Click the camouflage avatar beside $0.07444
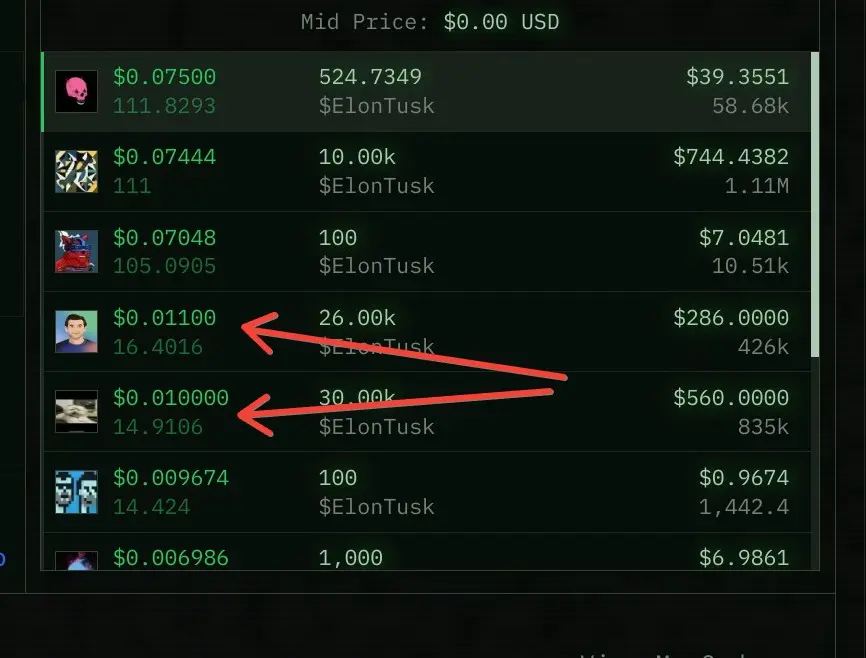 (x=77, y=171)
